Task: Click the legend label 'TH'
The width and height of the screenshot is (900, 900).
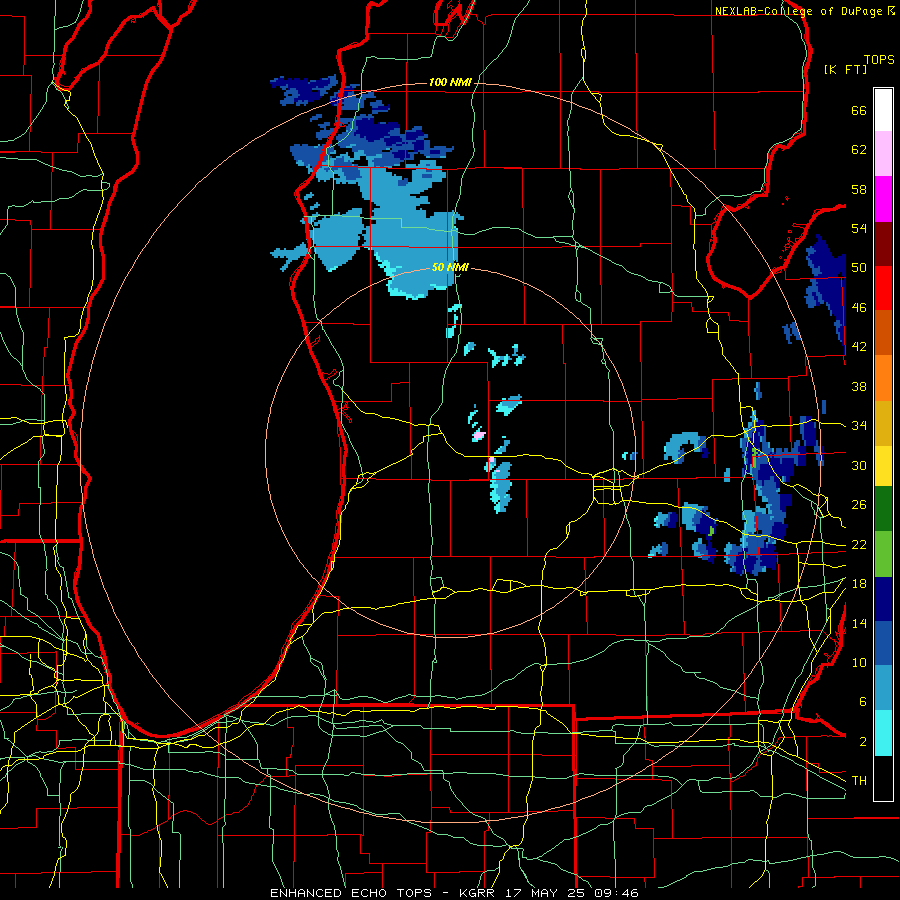Action: point(859,781)
